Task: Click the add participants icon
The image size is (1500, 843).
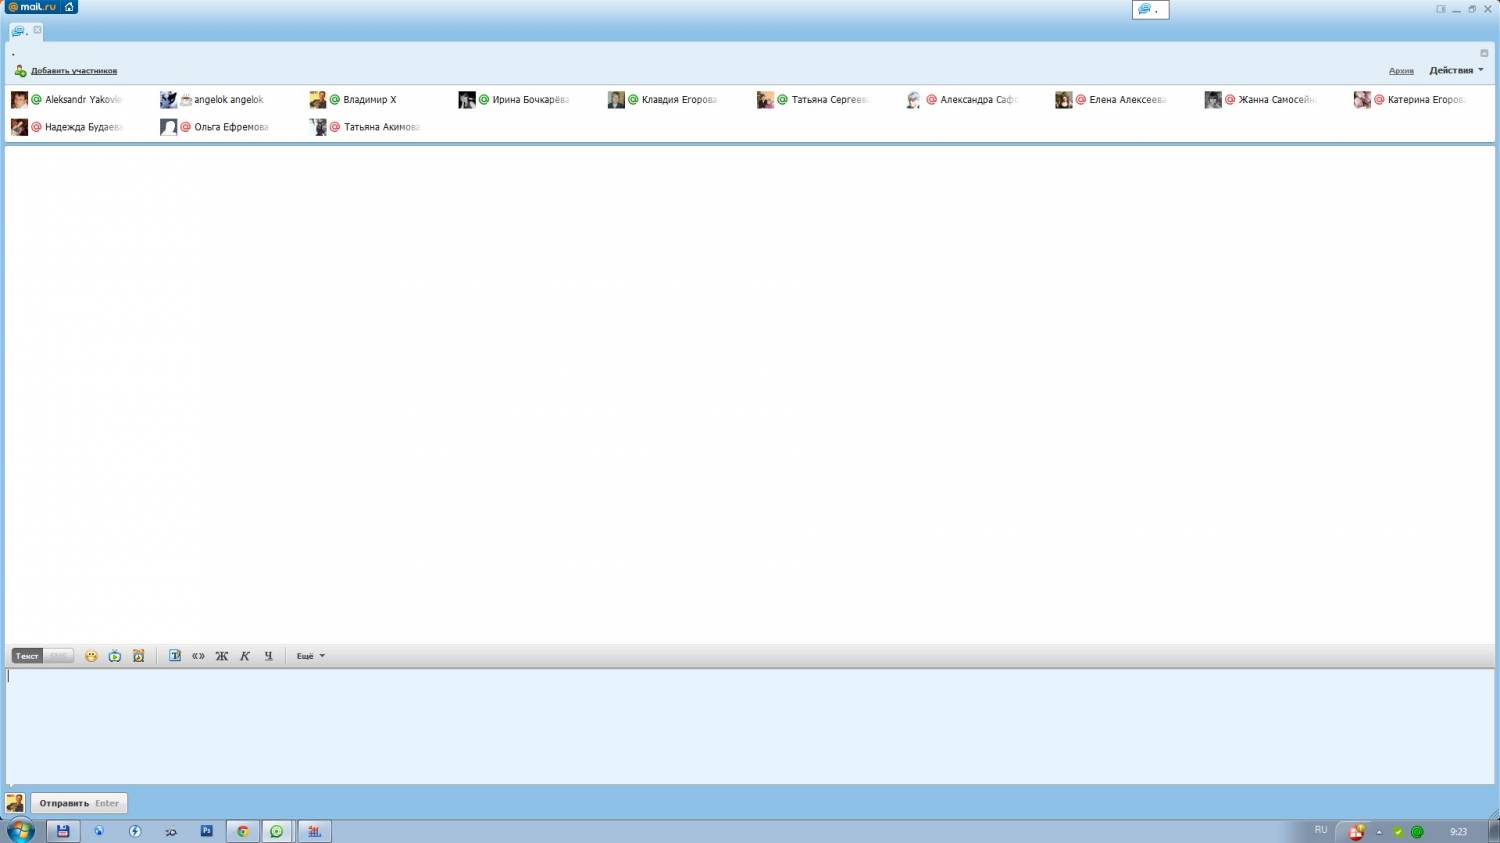Action: (20, 71)
